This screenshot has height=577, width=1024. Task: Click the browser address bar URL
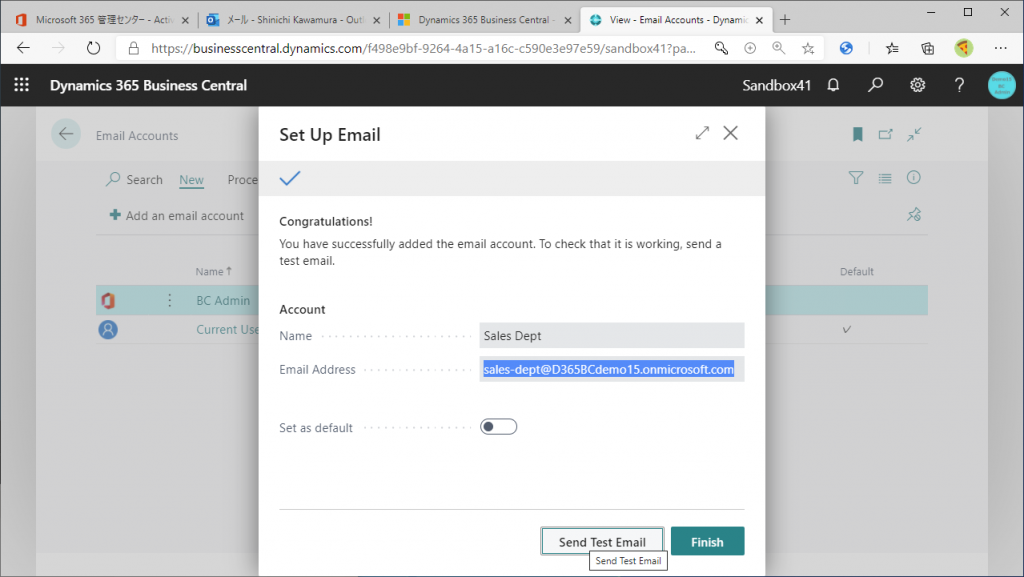pyautogui.click(x=424, y=48)
